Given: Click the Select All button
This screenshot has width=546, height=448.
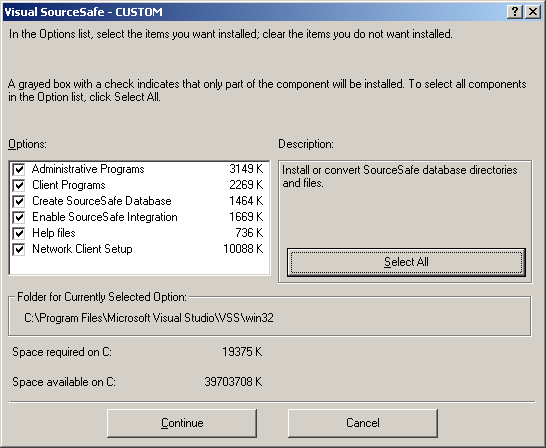Looking at the screenshot, I should point(406,262).
